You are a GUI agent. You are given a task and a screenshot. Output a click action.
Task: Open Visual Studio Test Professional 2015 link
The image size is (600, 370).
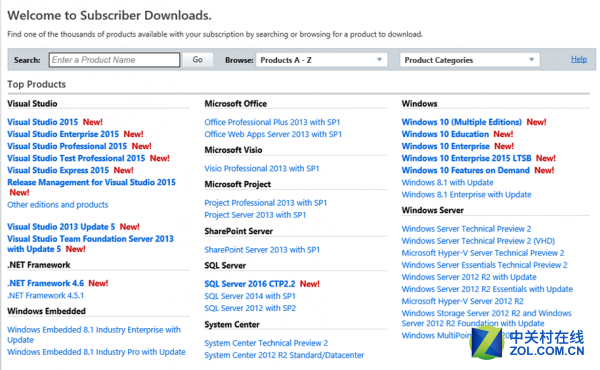[76, 158]
